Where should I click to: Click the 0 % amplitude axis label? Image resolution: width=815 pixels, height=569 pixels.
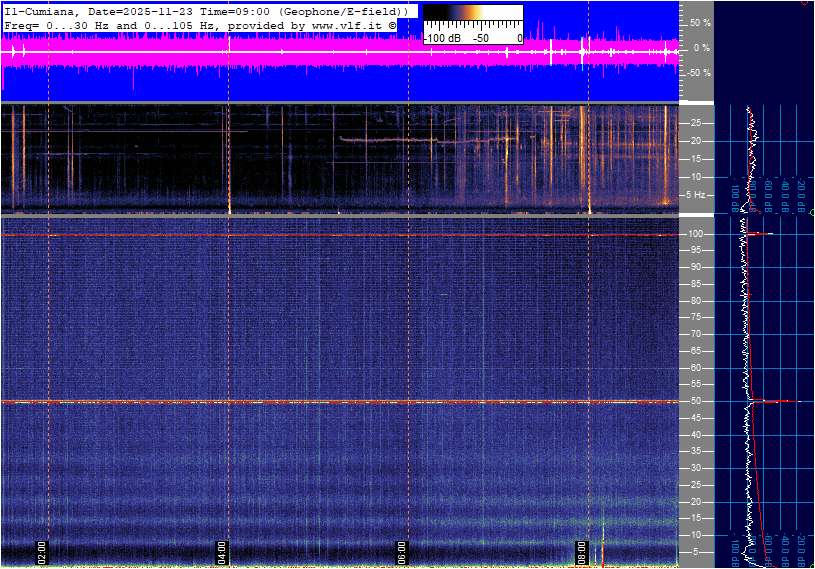coord(701,47)
